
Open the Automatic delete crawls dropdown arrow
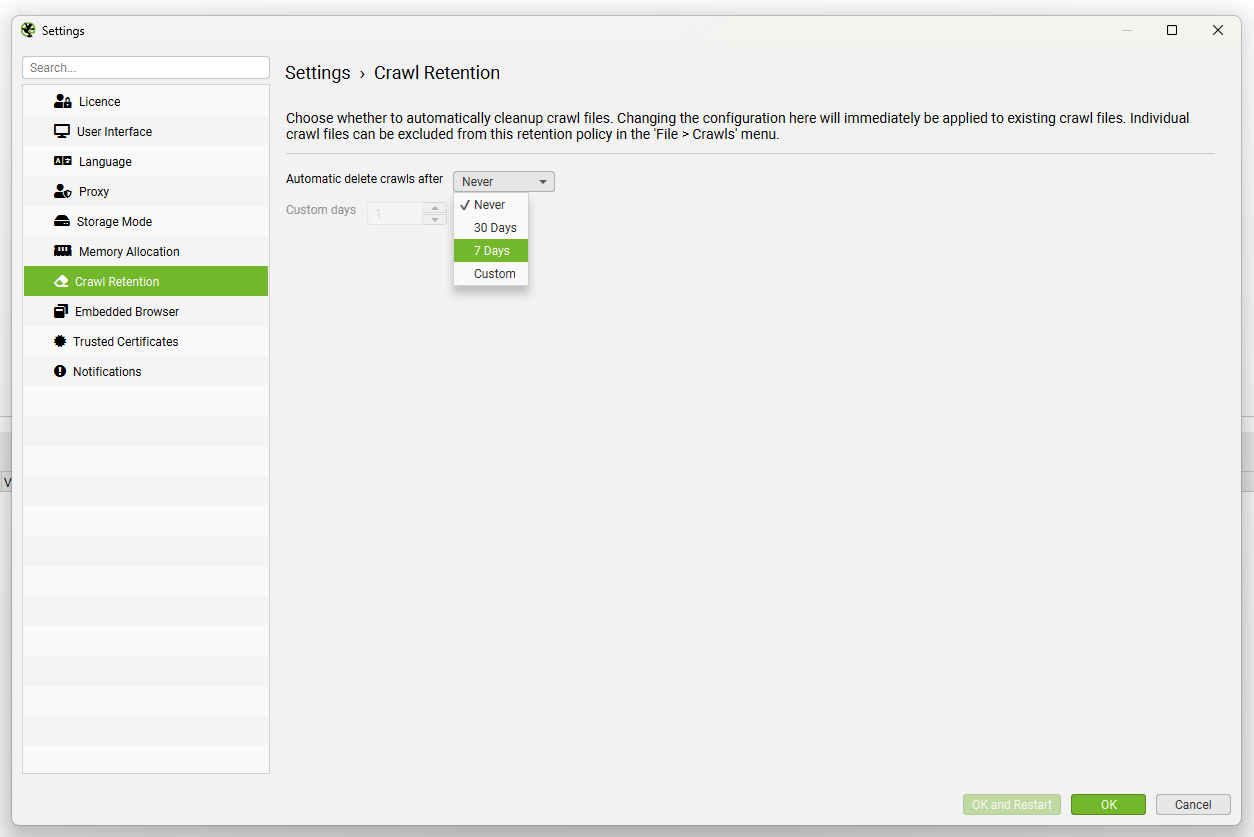coord(542,181)
